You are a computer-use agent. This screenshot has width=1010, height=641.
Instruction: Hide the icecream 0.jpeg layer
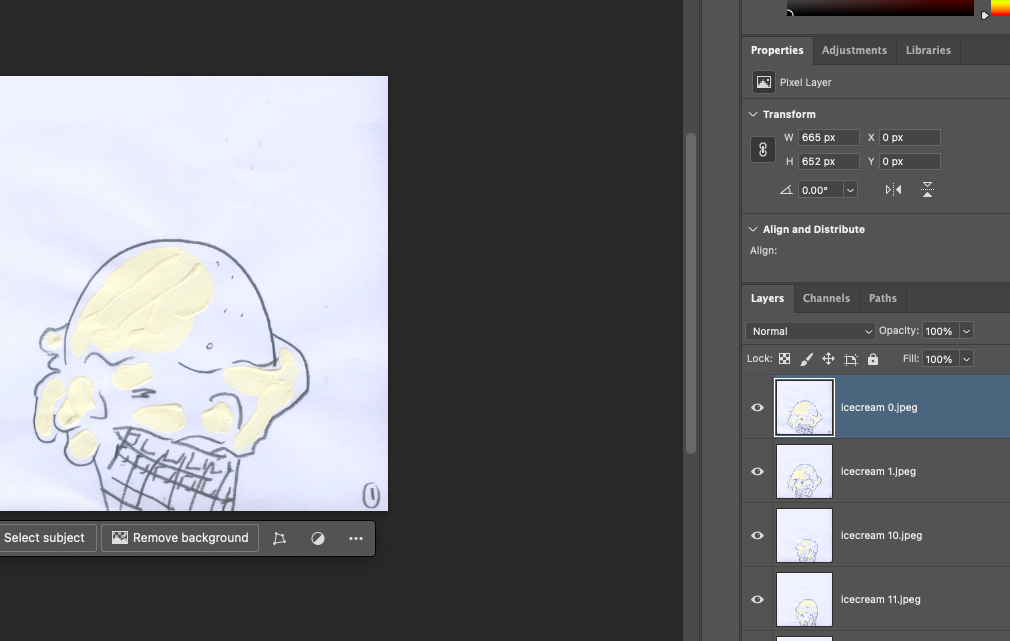coord(757,408)
